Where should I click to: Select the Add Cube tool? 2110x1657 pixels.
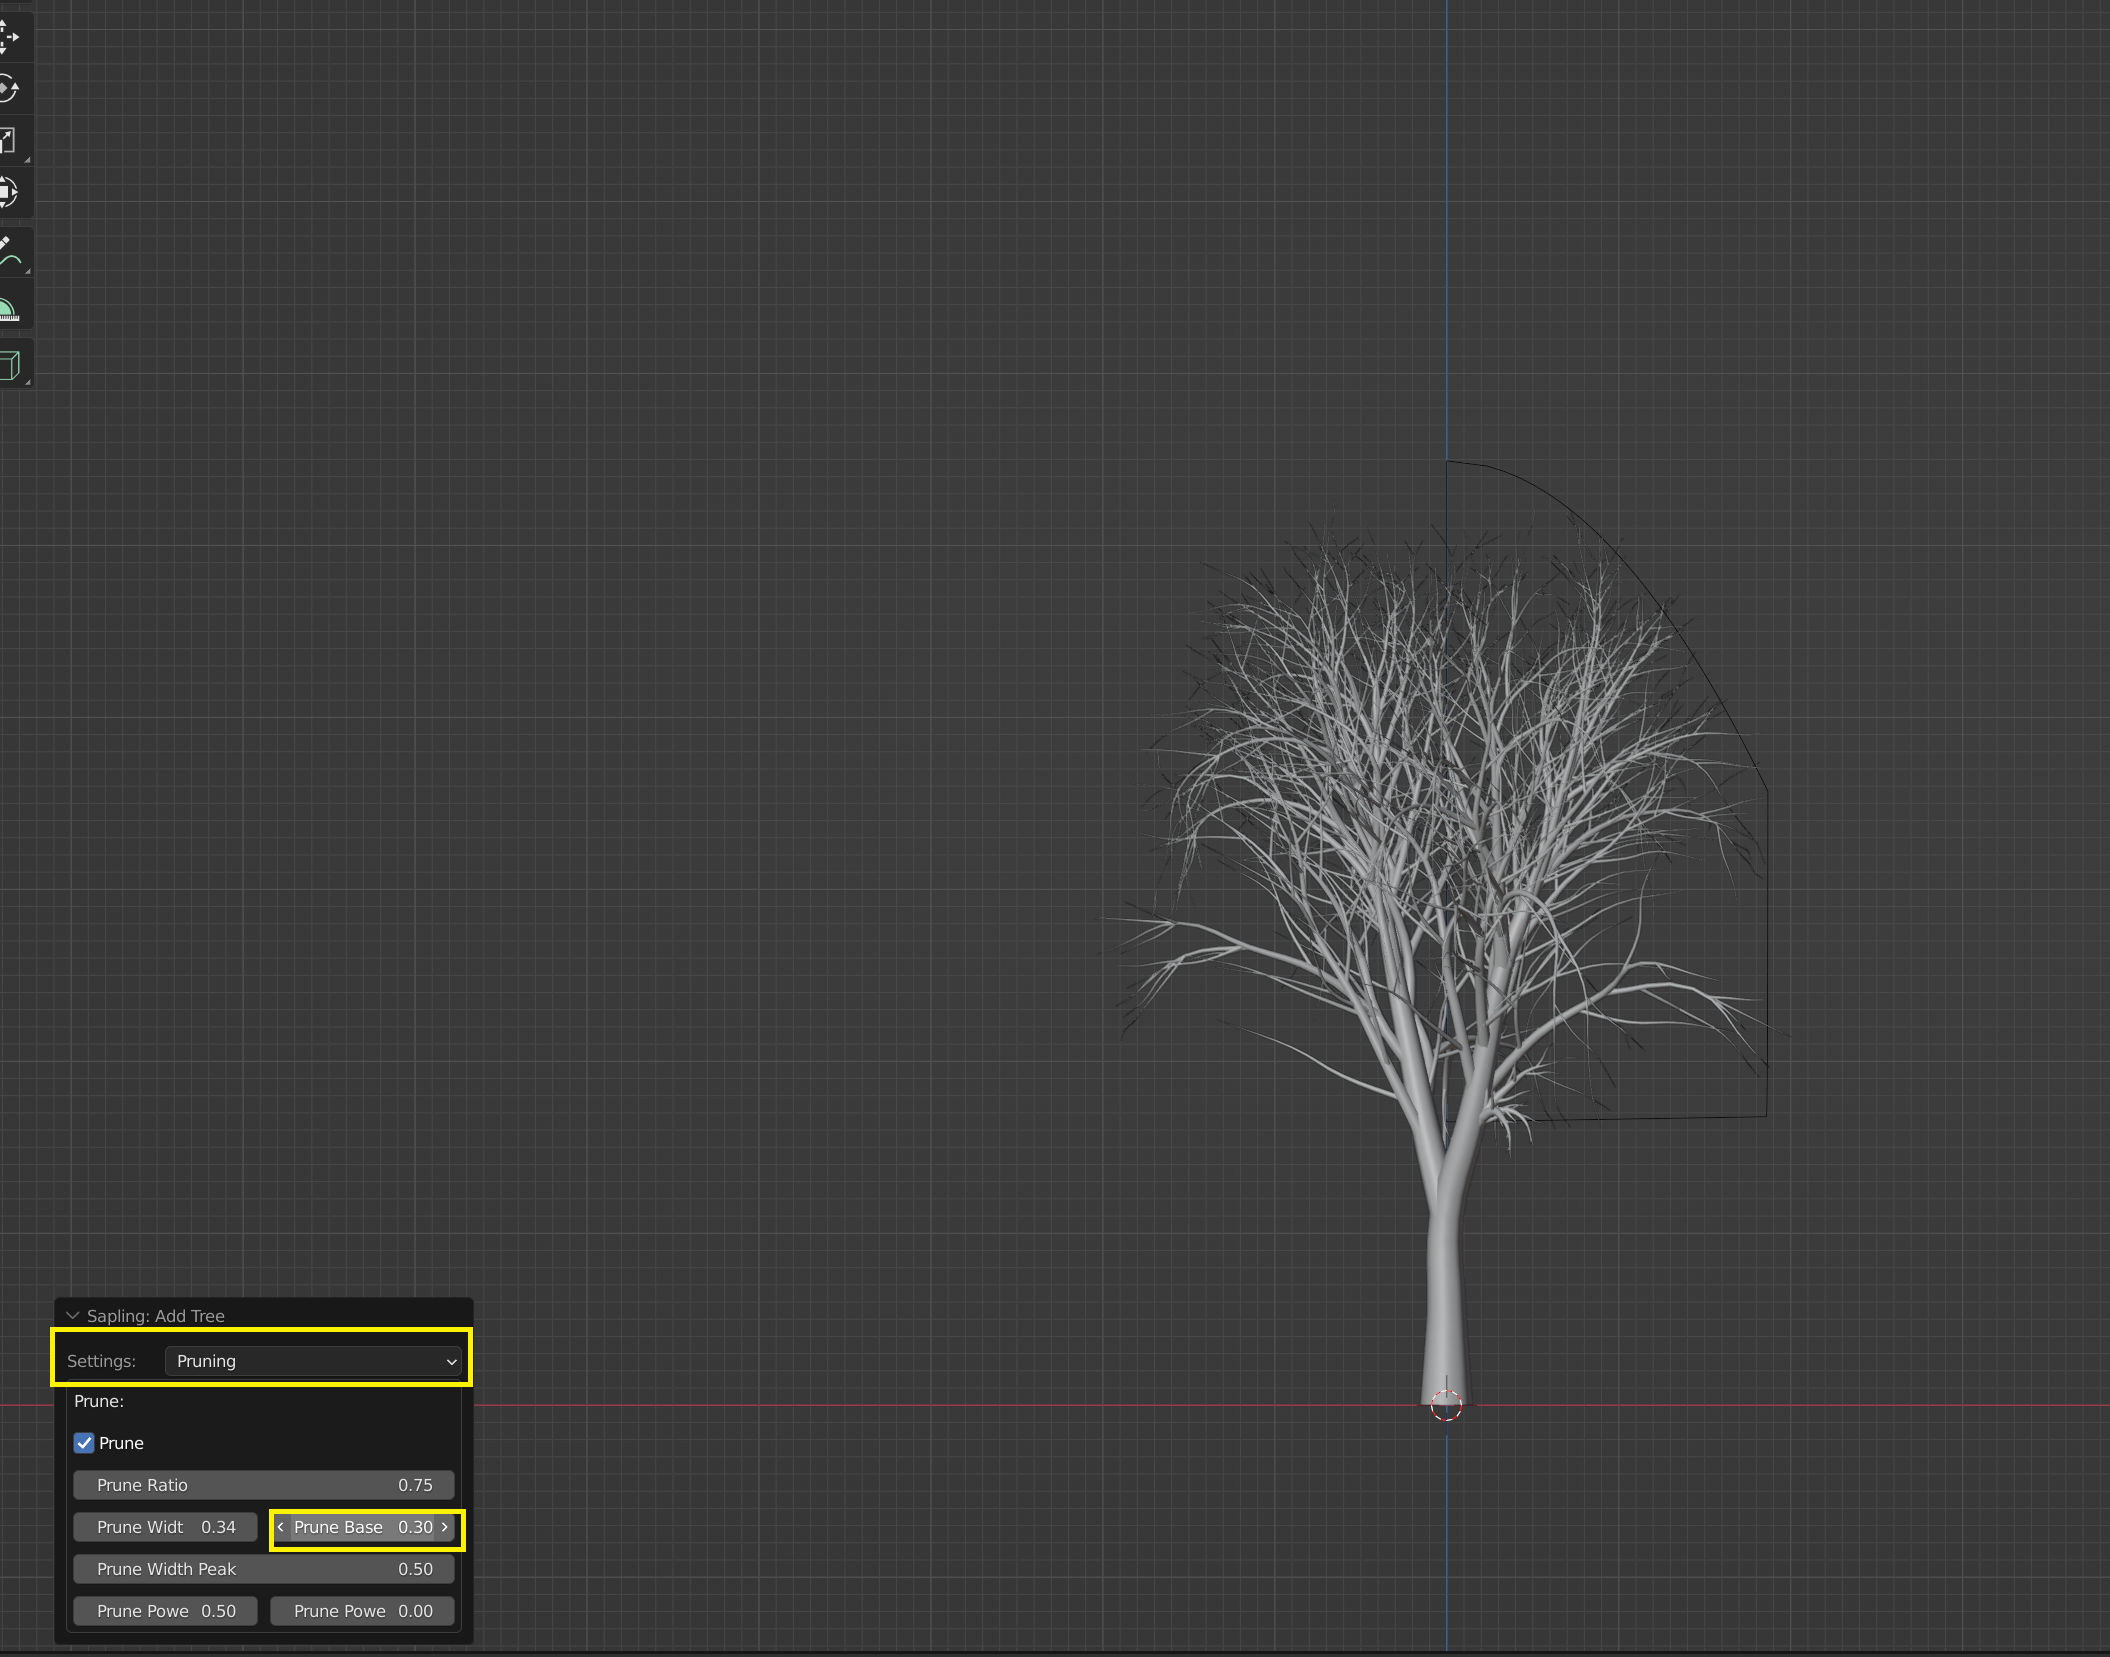(10, 365)
